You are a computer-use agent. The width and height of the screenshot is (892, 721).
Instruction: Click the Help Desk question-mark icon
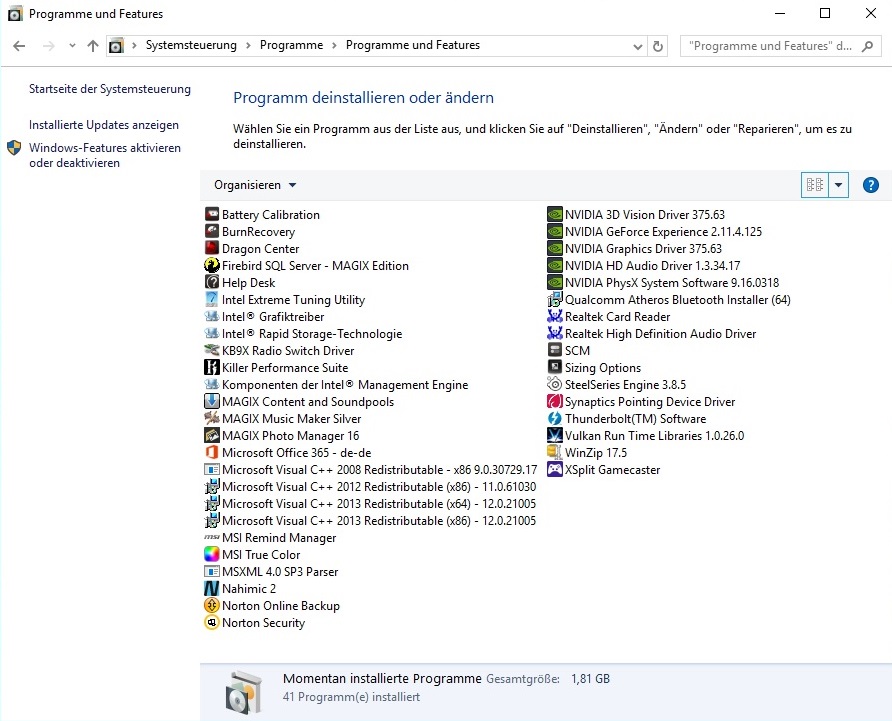212,282
